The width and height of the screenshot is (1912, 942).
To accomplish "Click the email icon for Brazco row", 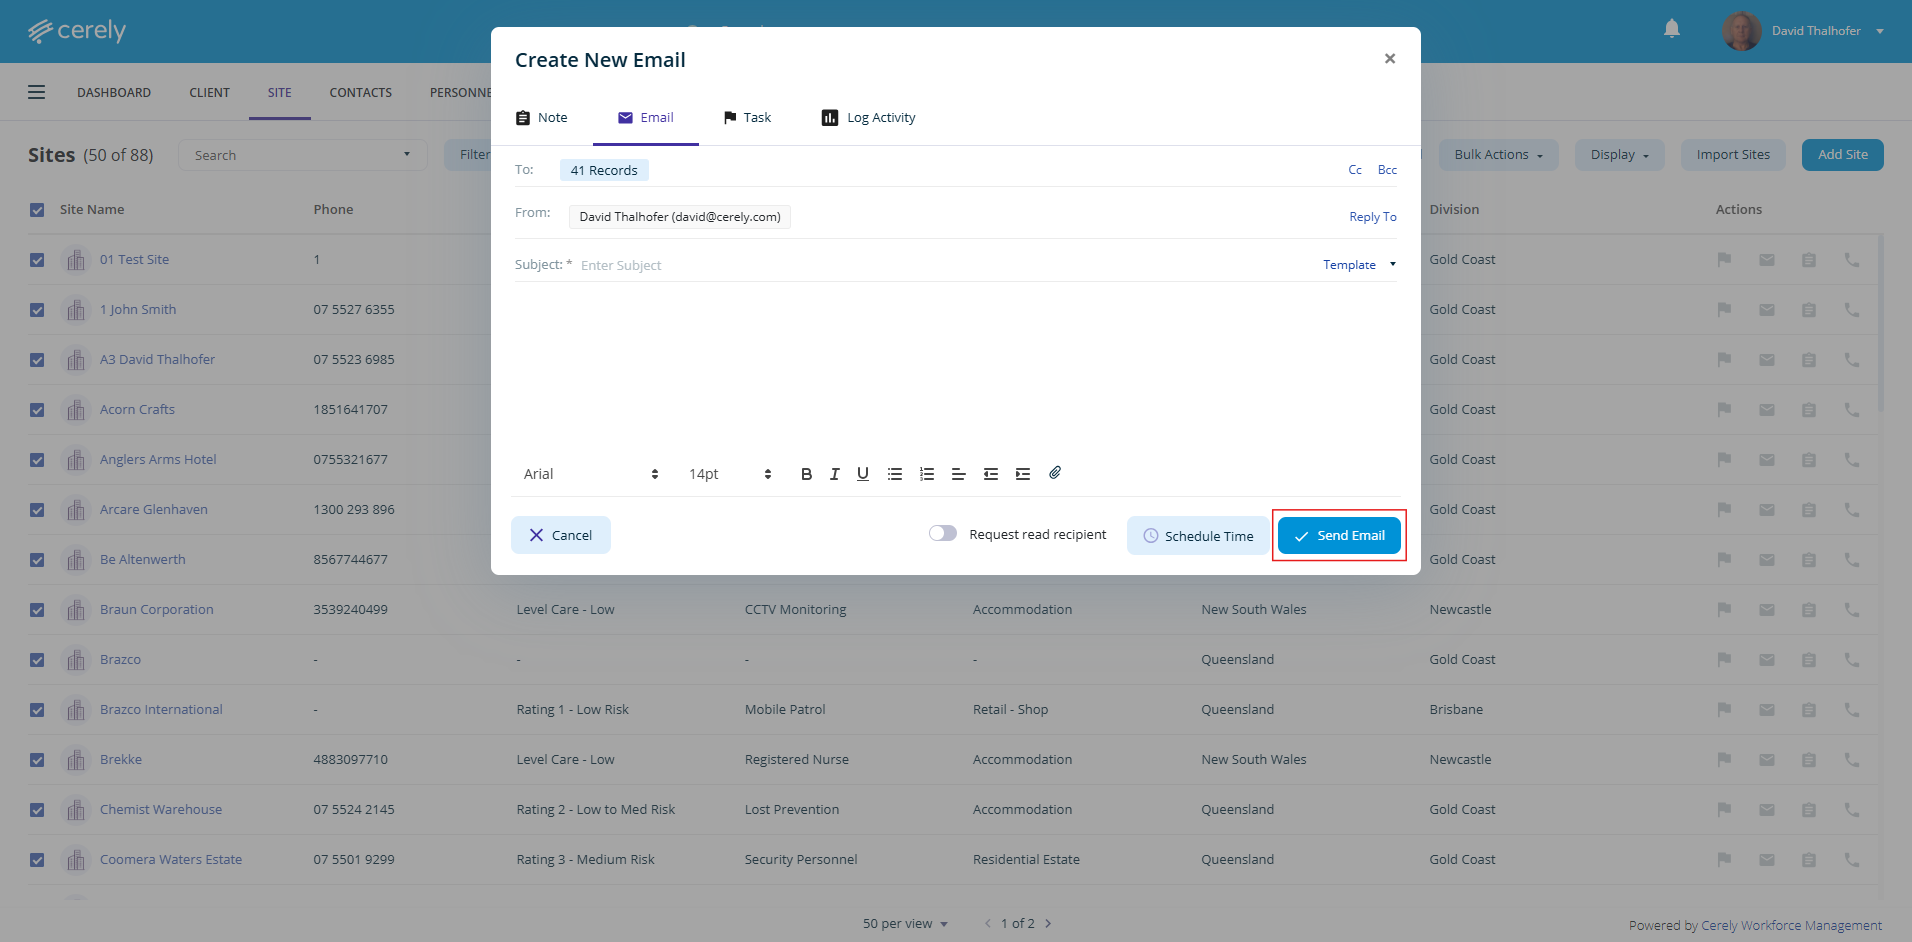I will coord(1767,660).
